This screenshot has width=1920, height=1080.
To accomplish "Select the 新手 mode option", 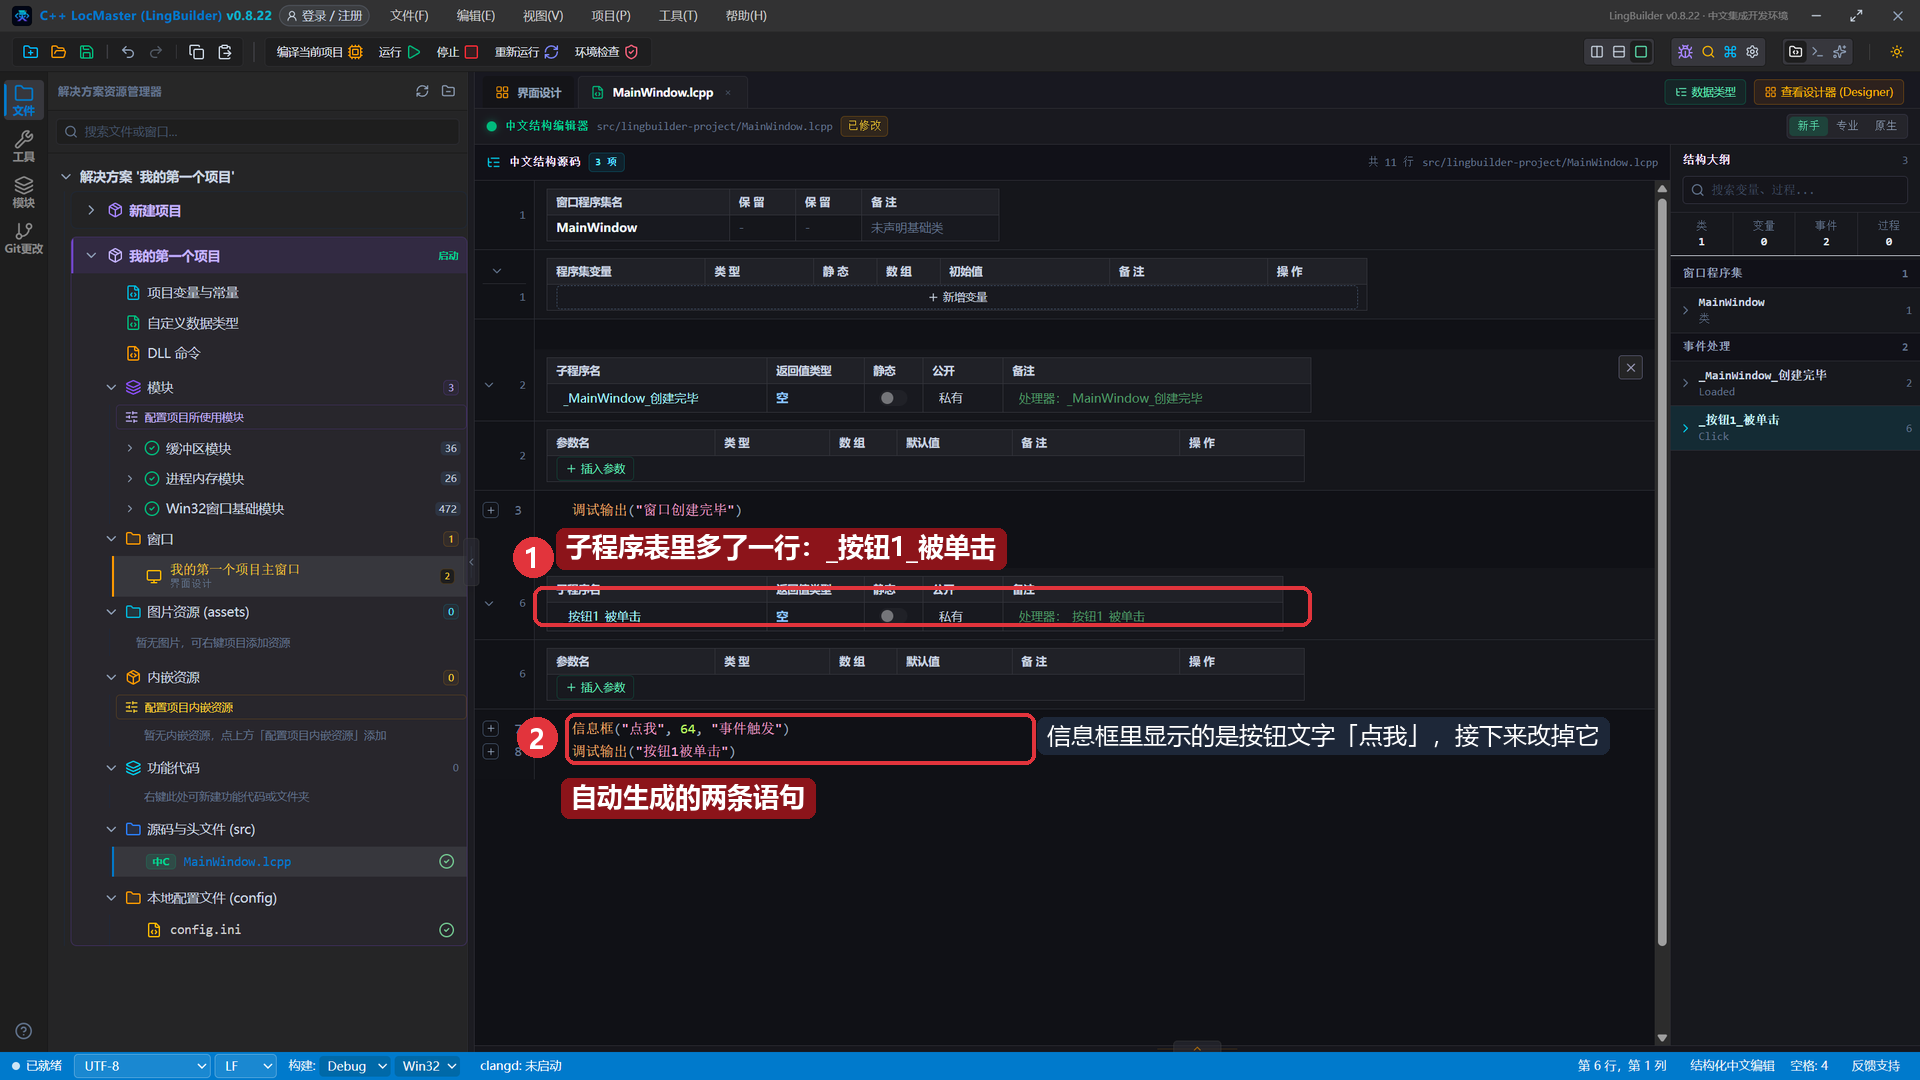I will click(x=1808, y=126).
